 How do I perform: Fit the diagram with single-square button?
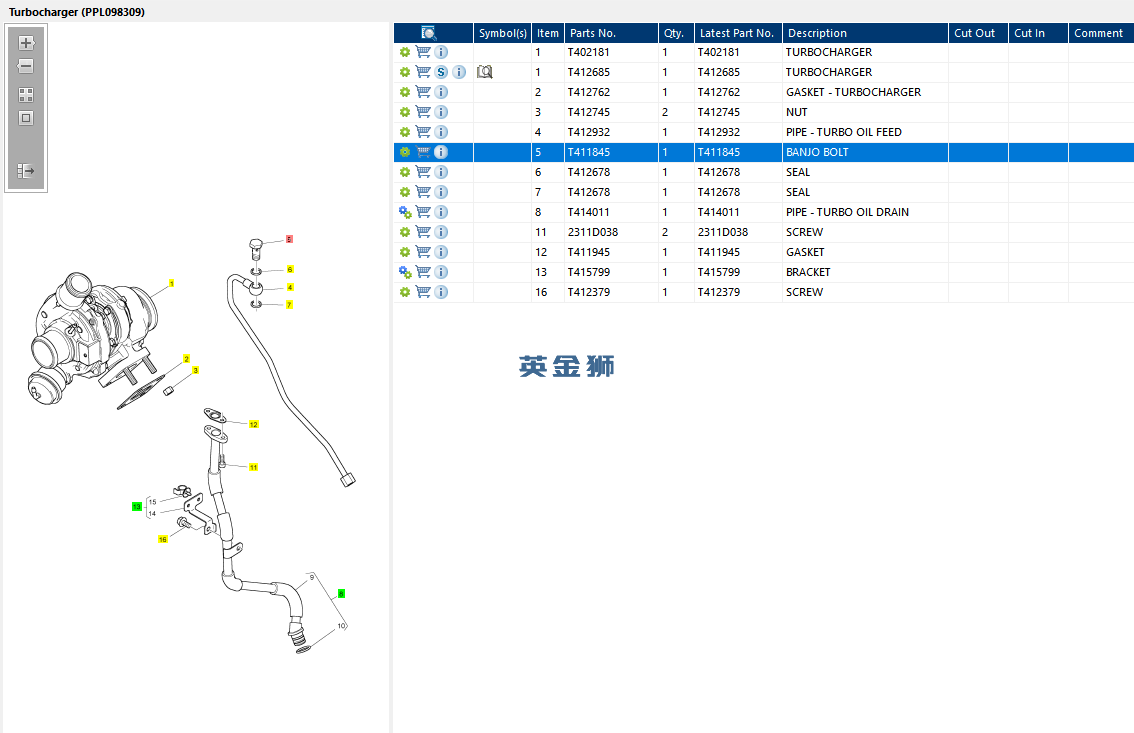pyautogui.click(x=26, y=118)
